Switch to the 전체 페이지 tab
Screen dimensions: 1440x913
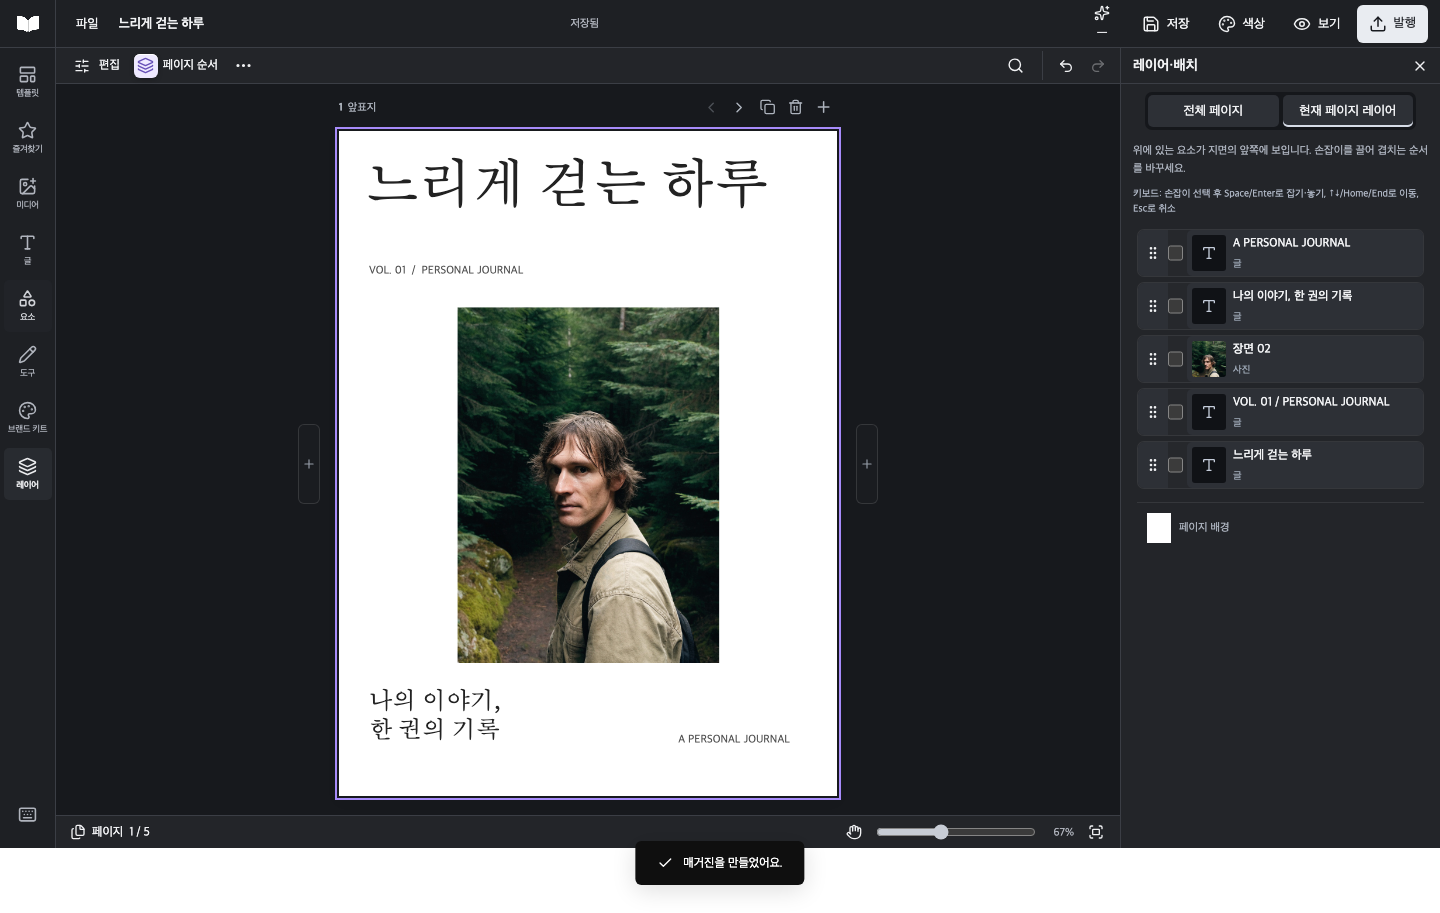[x=1213, y=110]
